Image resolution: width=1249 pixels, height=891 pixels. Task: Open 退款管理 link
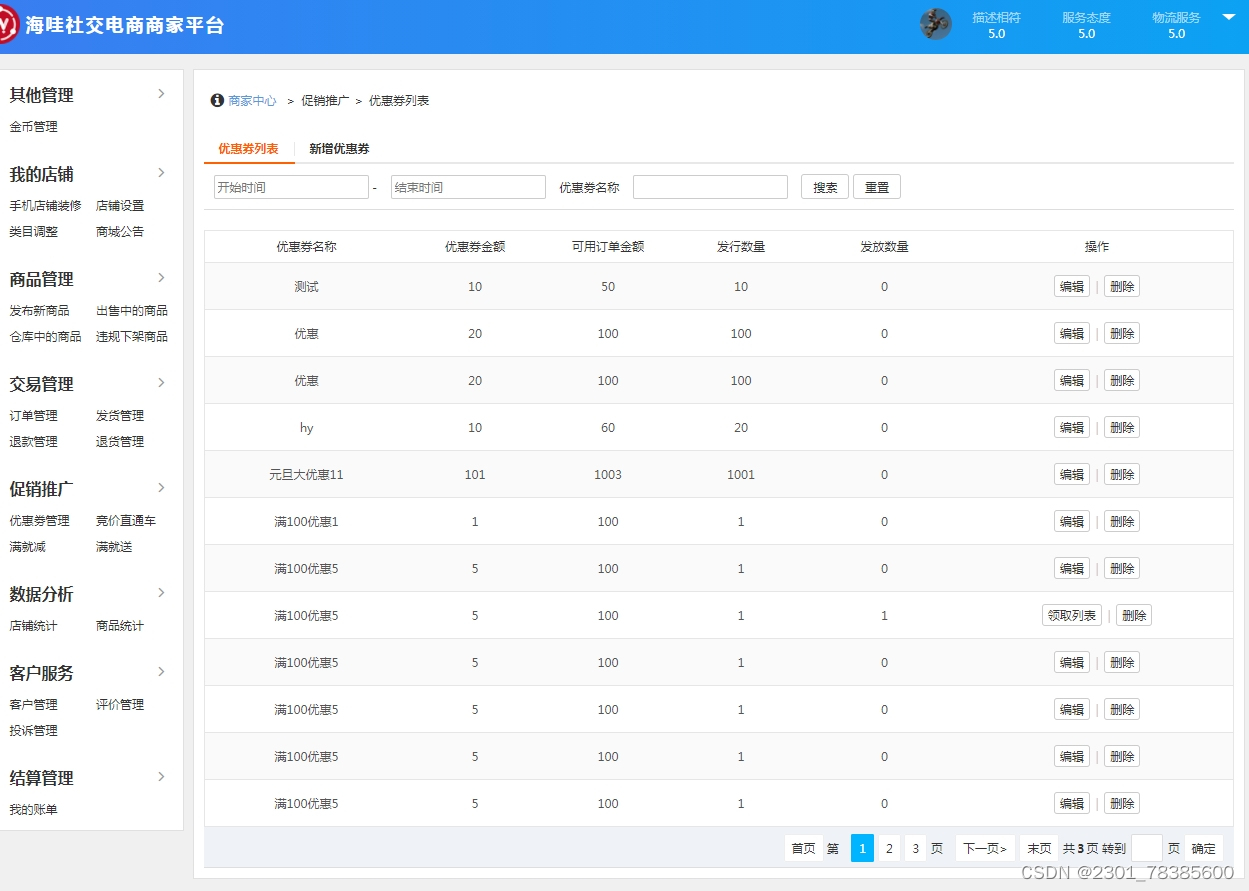click(34, 442)
